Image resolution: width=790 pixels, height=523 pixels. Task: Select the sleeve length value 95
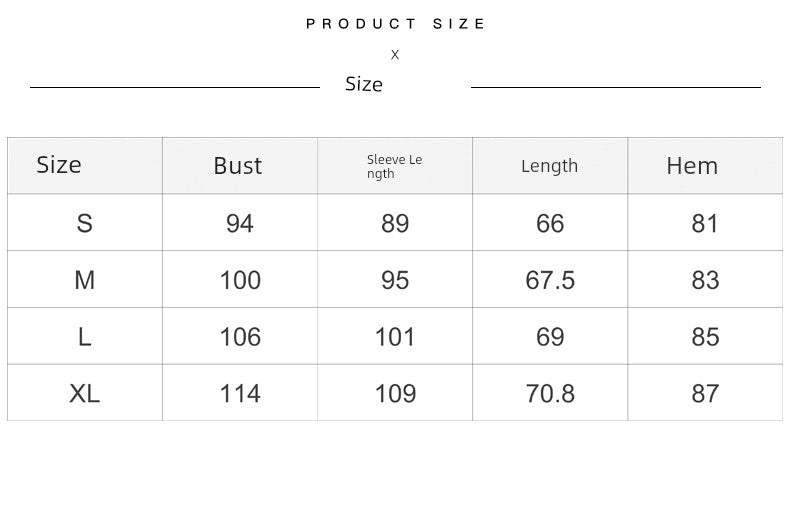coord(395,280)
